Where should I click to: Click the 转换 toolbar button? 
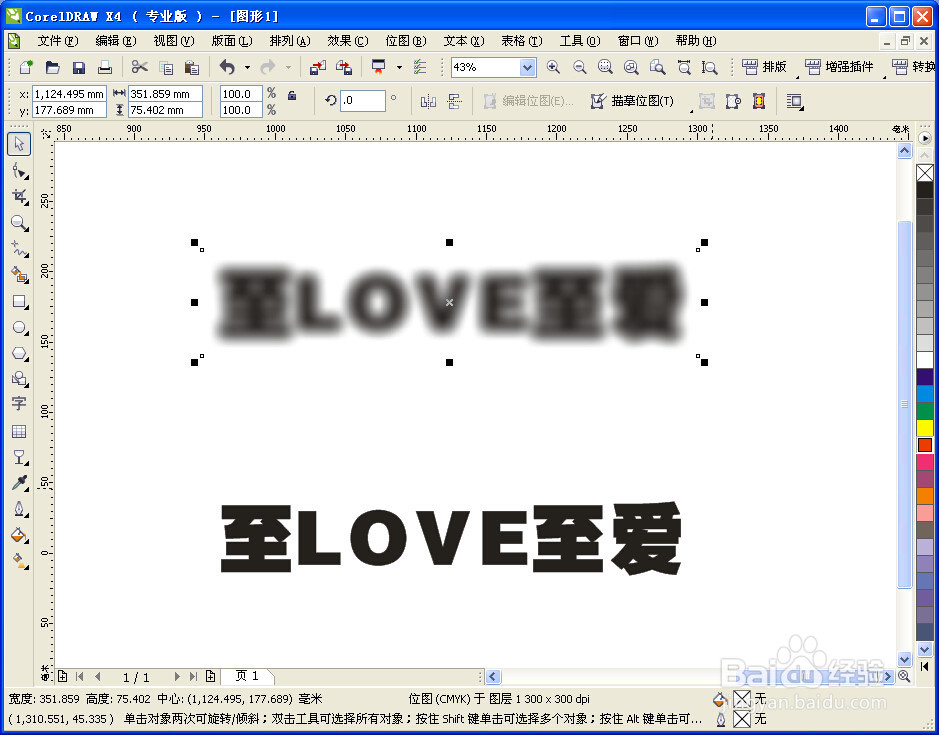tap(921, 68)
